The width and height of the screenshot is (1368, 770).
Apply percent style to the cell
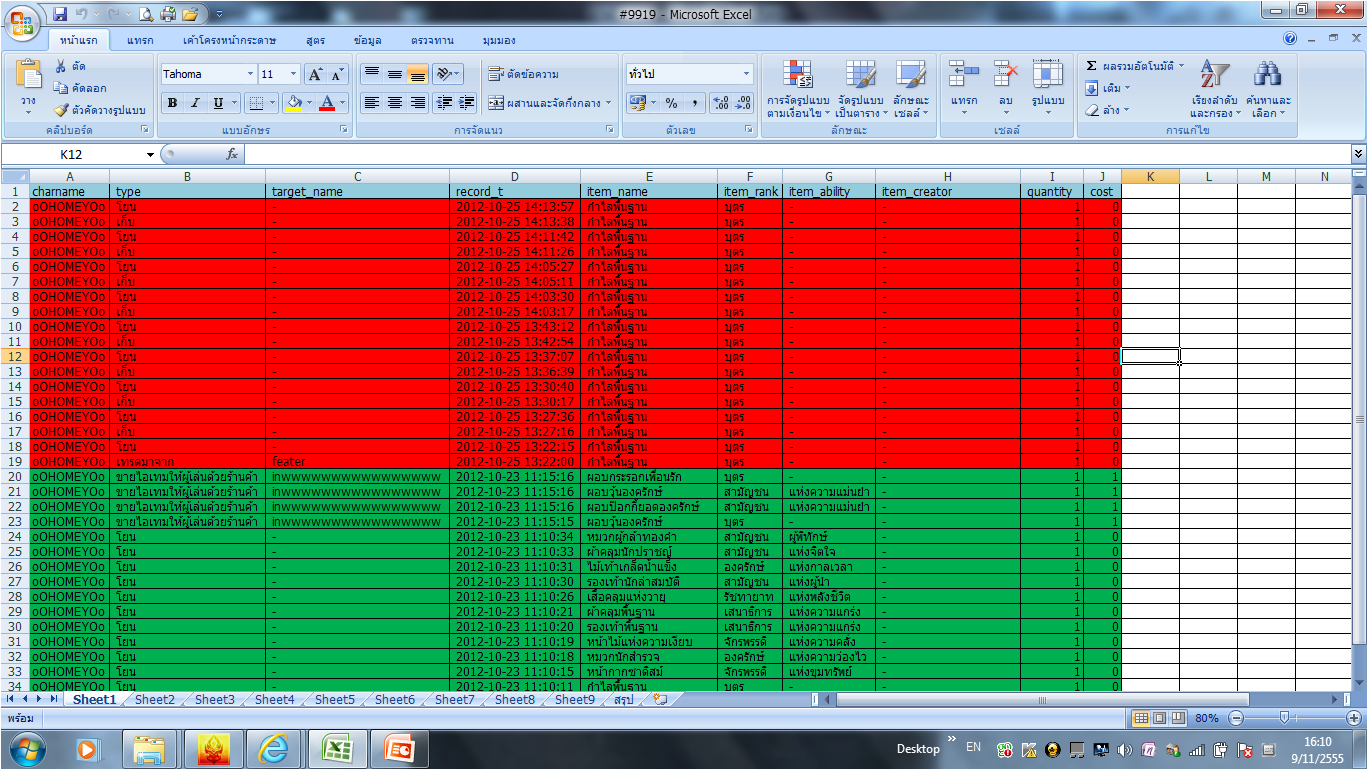click(x=671, y=103)
